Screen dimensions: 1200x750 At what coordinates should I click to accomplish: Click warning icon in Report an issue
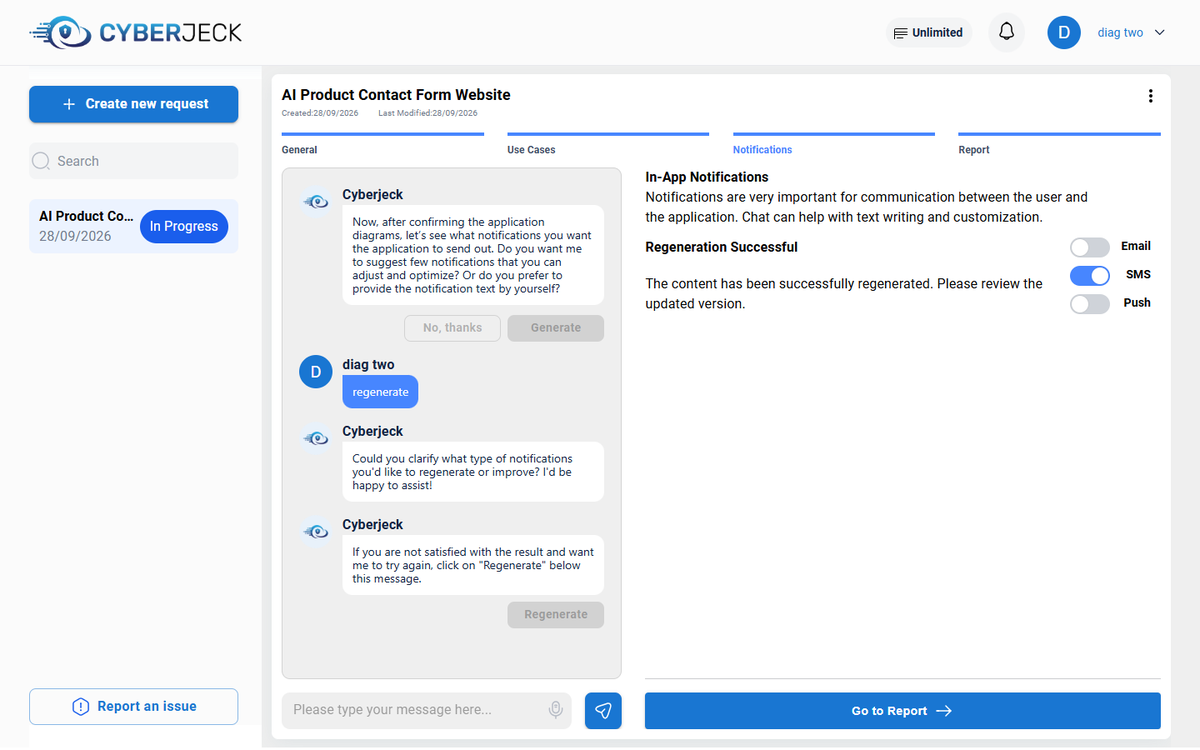(x=81, y=707)
